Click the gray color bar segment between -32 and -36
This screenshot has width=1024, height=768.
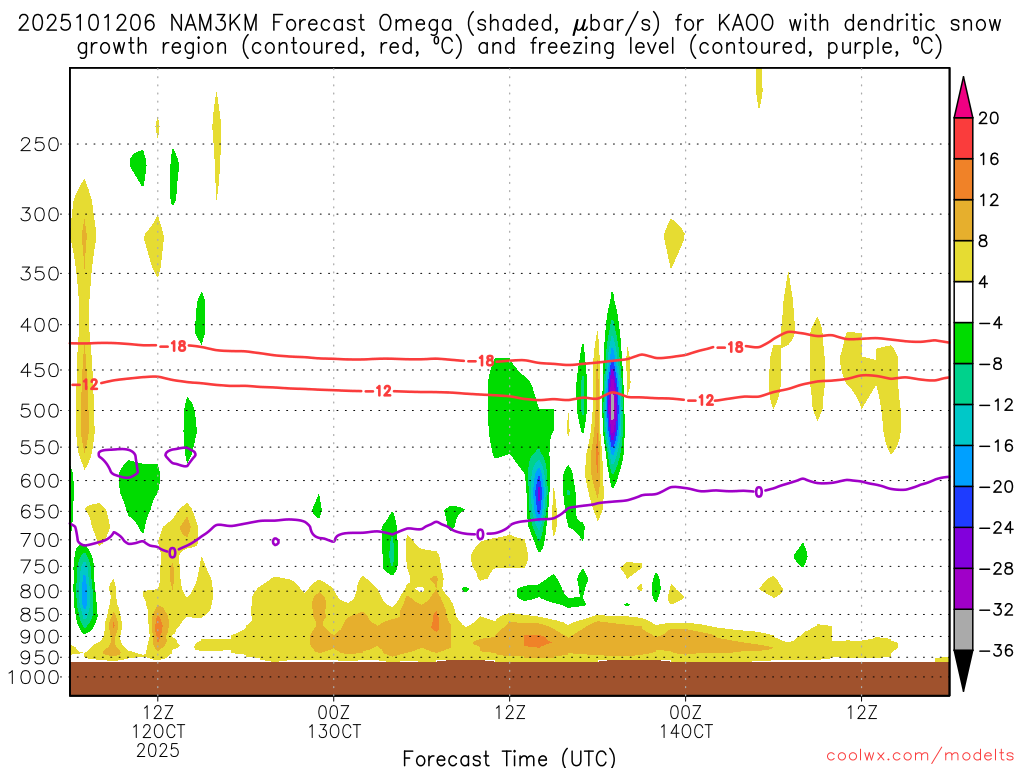tap(963, 630)
